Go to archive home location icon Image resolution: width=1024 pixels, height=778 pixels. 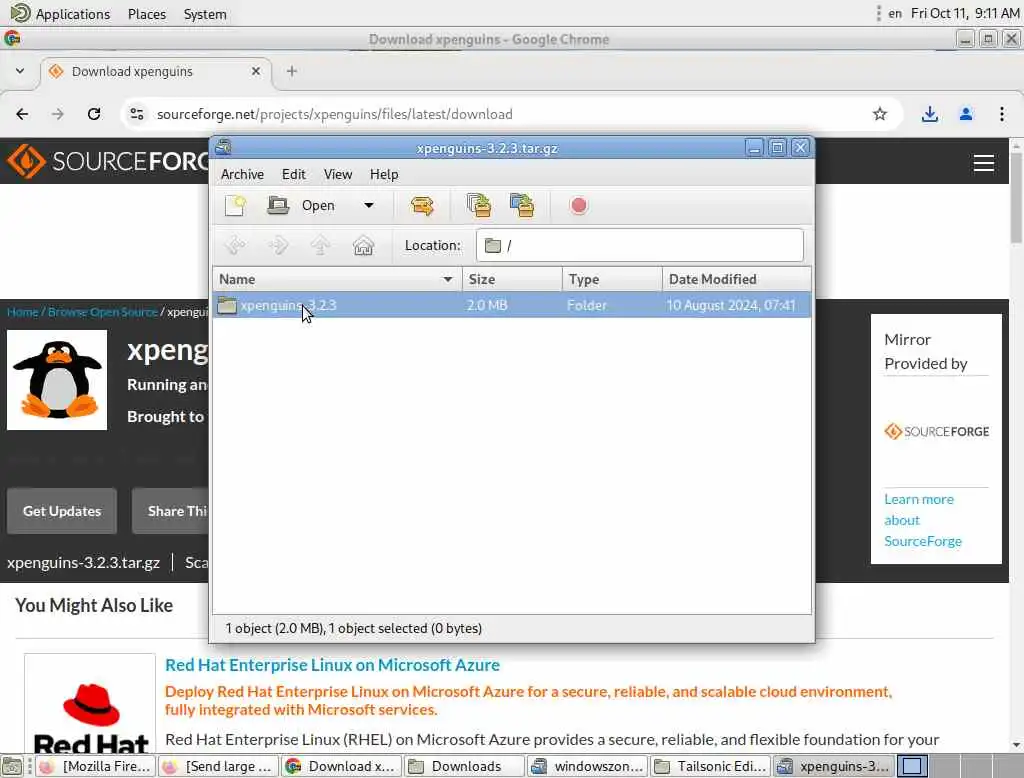tap(363, 246)
